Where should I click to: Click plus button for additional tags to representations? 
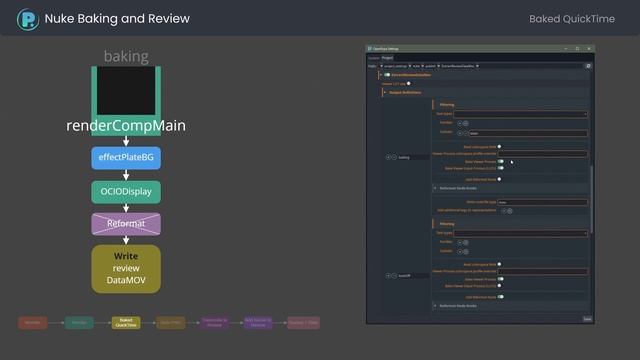504,211
